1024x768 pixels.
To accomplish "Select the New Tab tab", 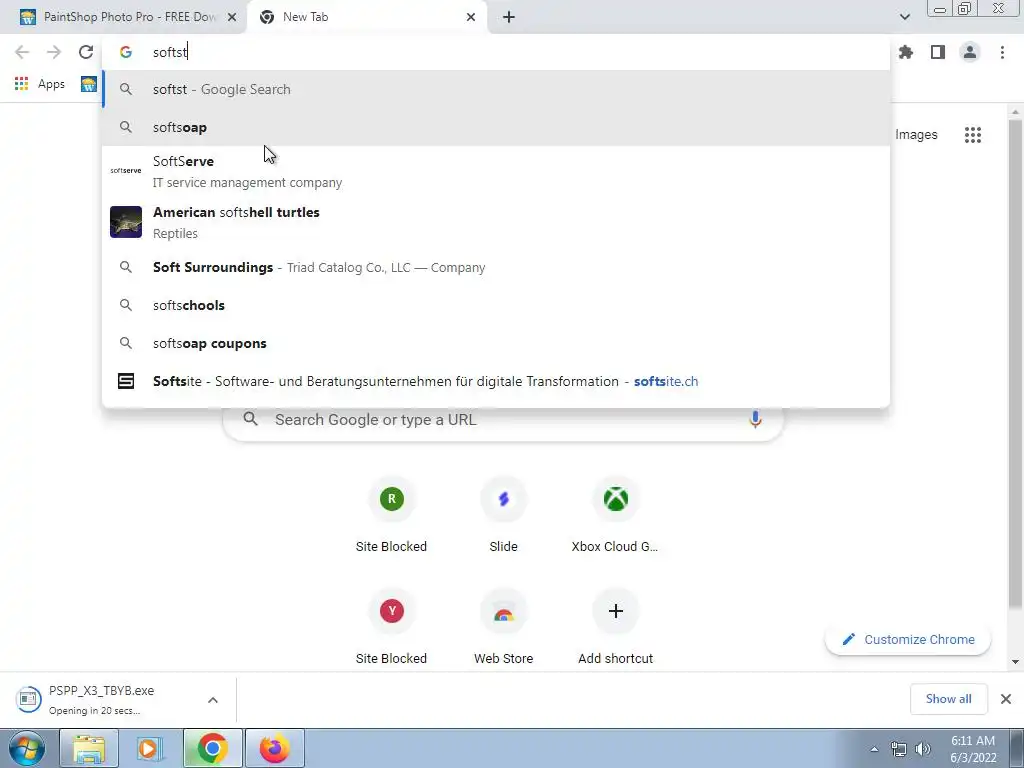I will pos(367,17).
